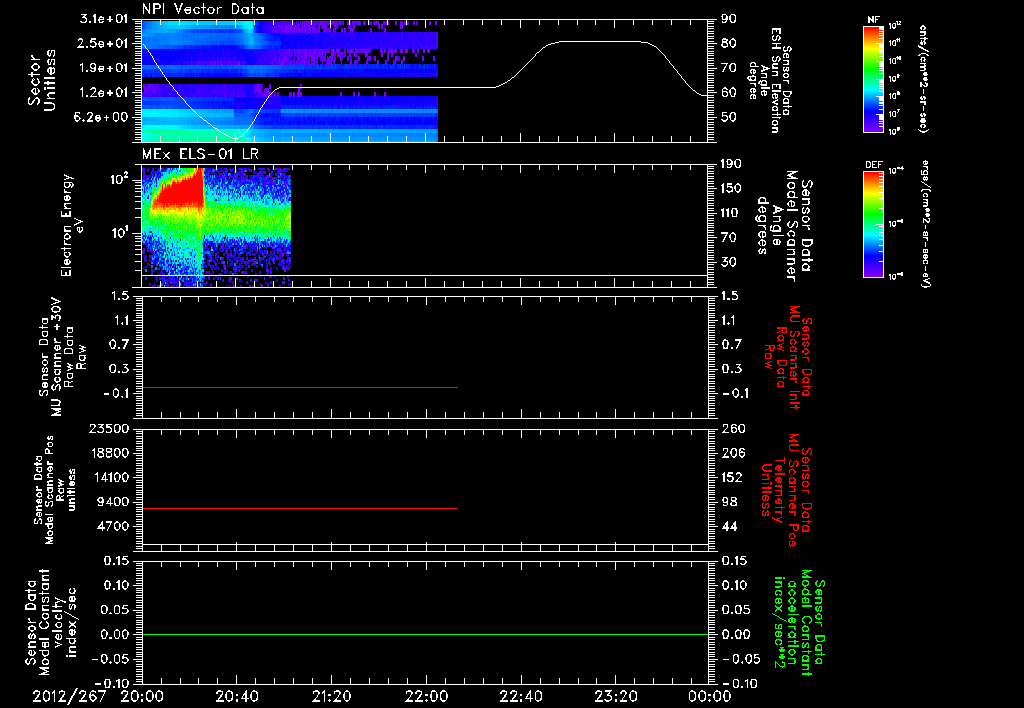Click the 2.5e+01 sector tick value
This screenshot has width=1024, height=708.
[103, 43]
